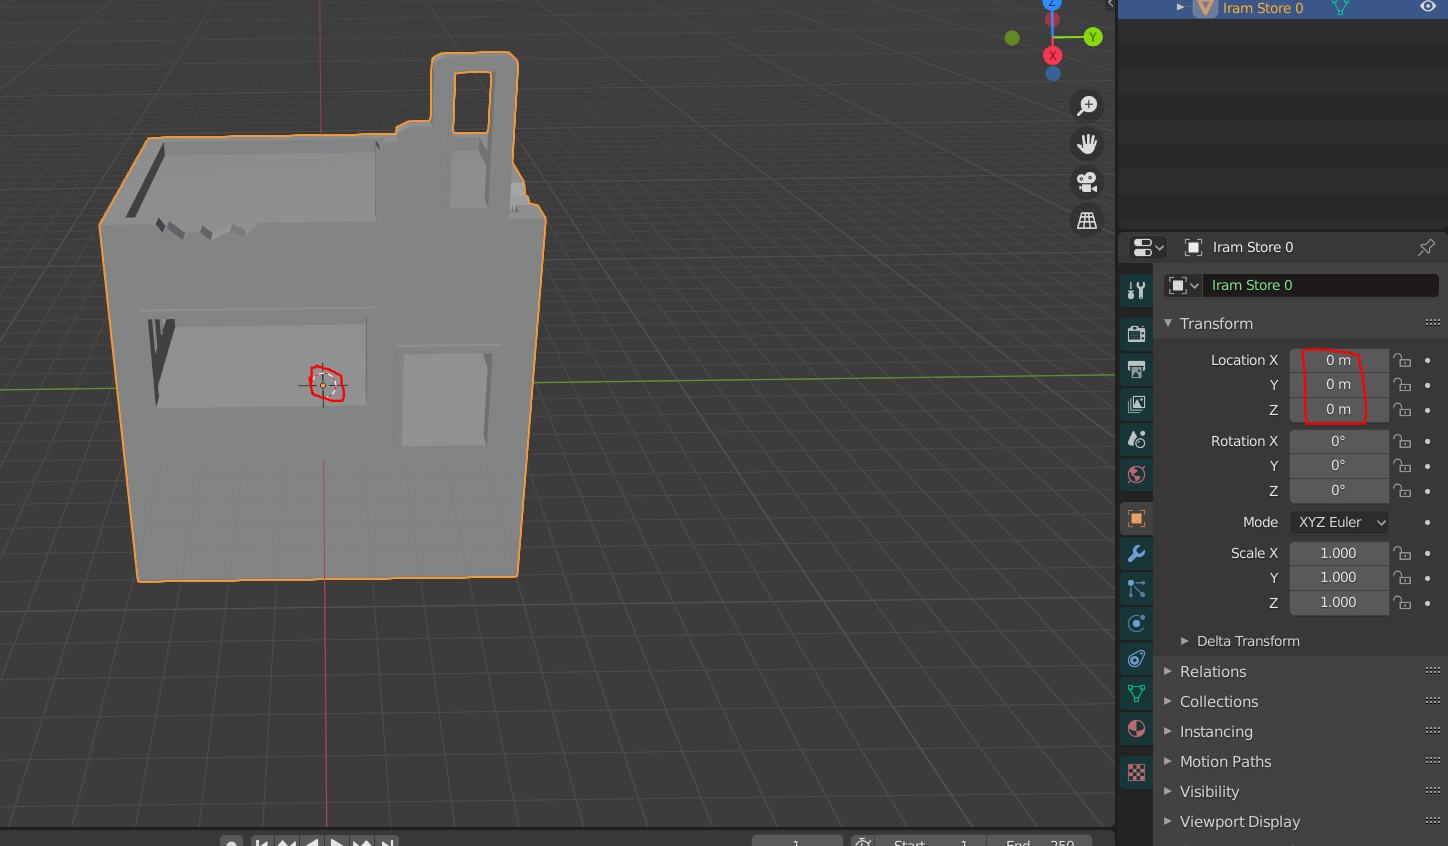This screenshot has width=1448, height=846.
Task: Open the Object Constraints tab
Action: tap(1136, 658)
